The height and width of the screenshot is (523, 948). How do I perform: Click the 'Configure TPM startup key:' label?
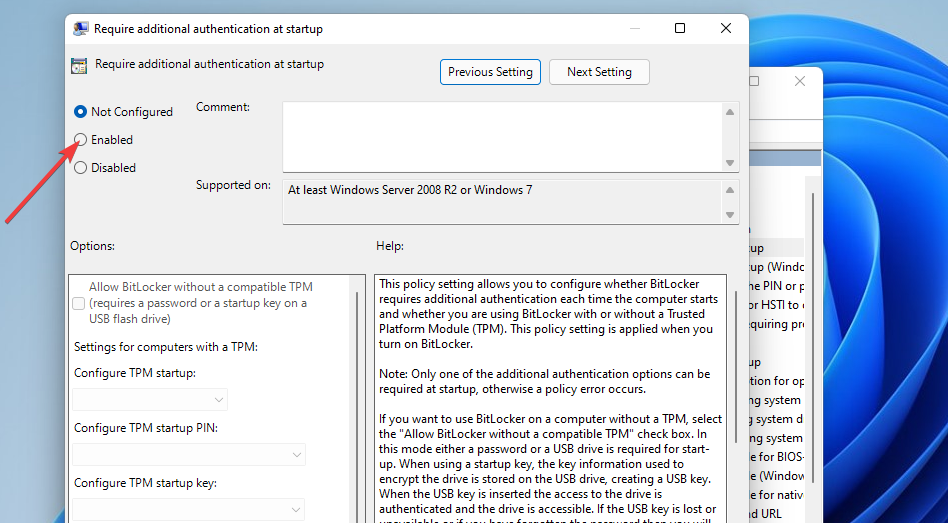pyautogui.click(x=145, y=483)
